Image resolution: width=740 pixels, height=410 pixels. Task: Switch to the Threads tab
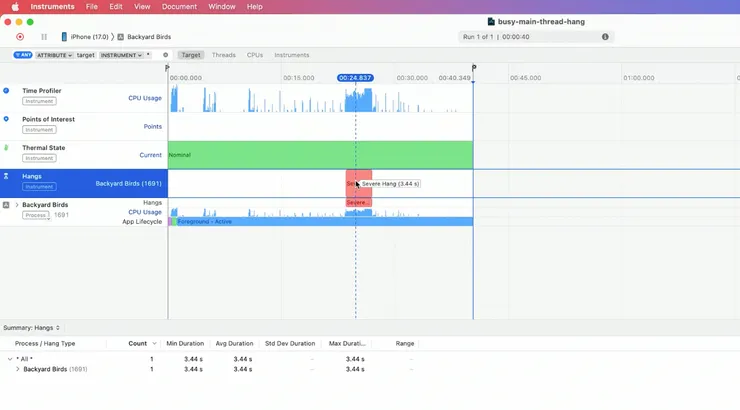pos(224,55)
